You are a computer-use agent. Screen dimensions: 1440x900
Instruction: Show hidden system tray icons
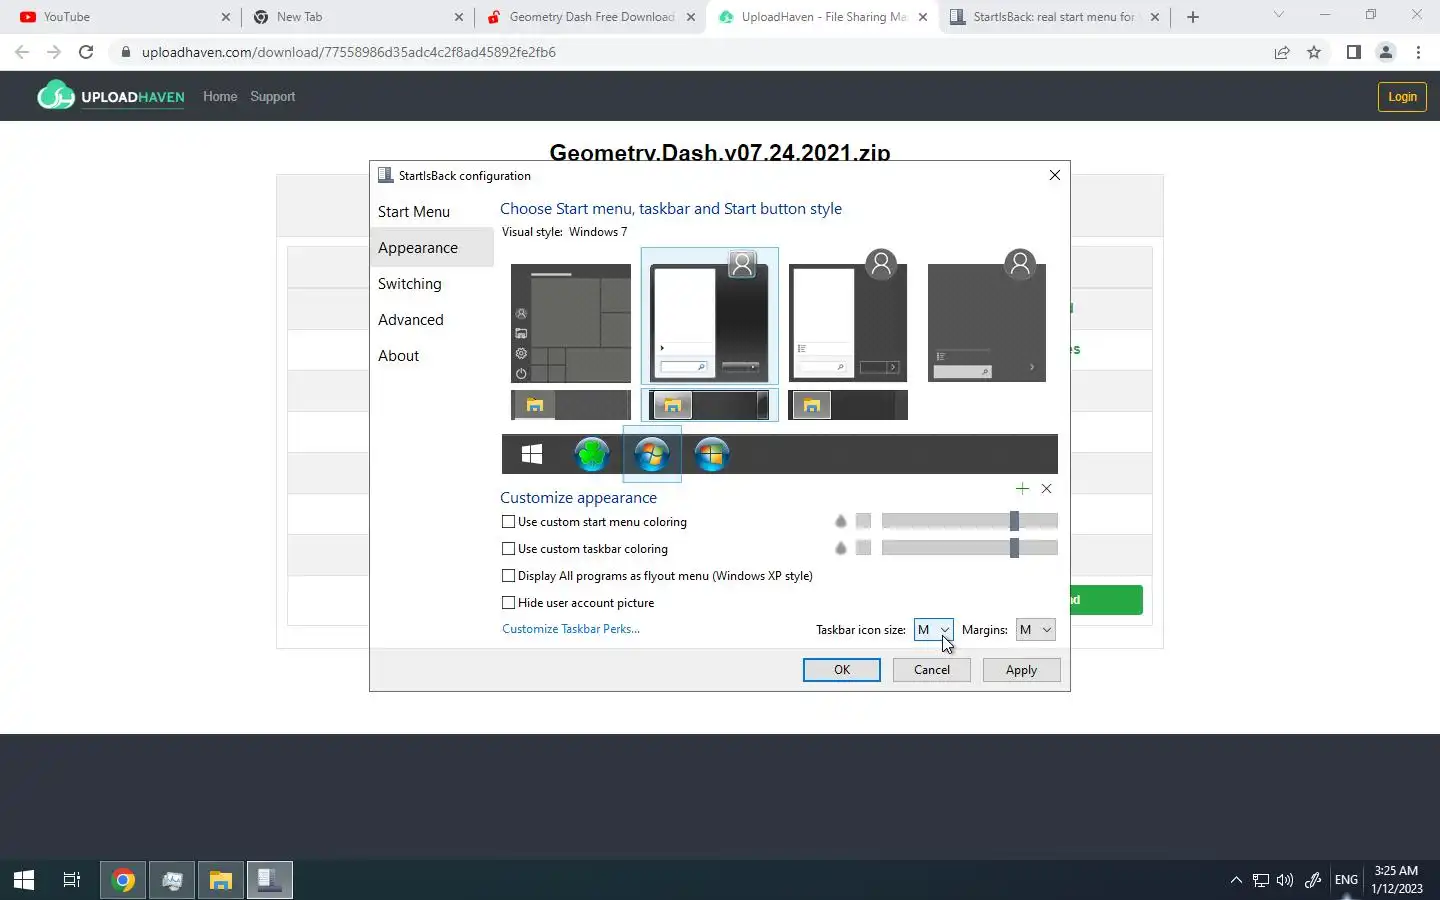coord(1236,880)
